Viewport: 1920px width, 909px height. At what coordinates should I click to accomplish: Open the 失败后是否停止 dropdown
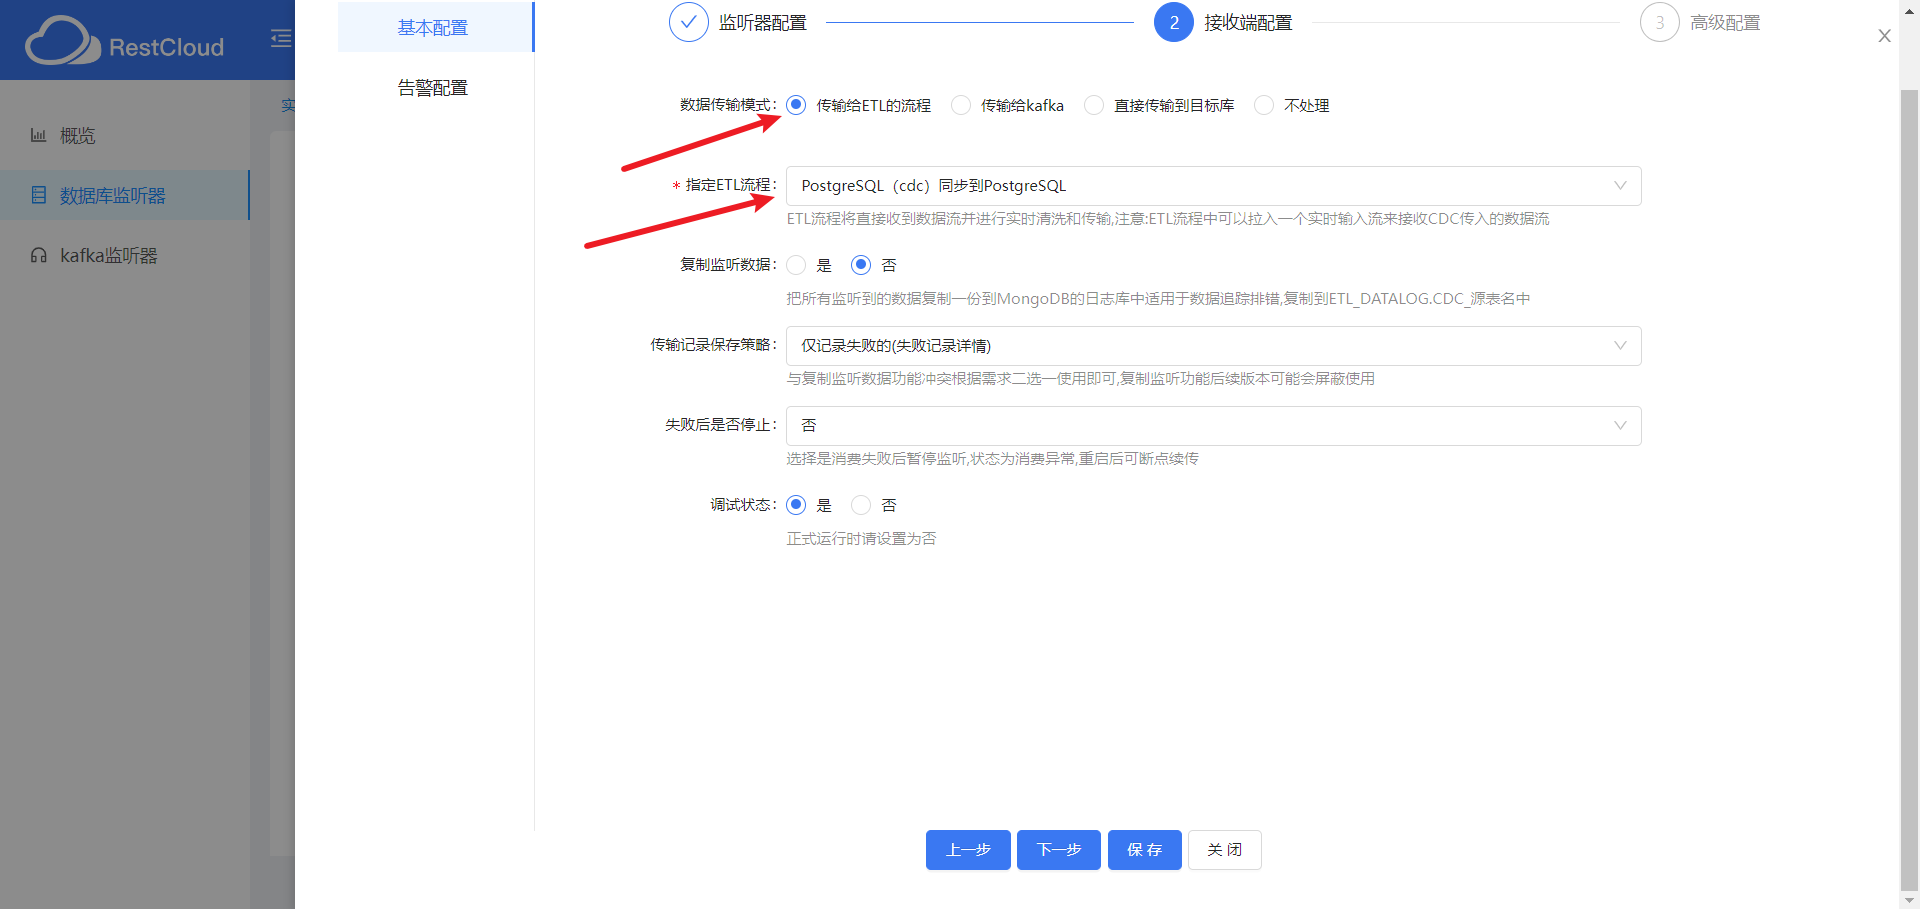(1213, 426)
